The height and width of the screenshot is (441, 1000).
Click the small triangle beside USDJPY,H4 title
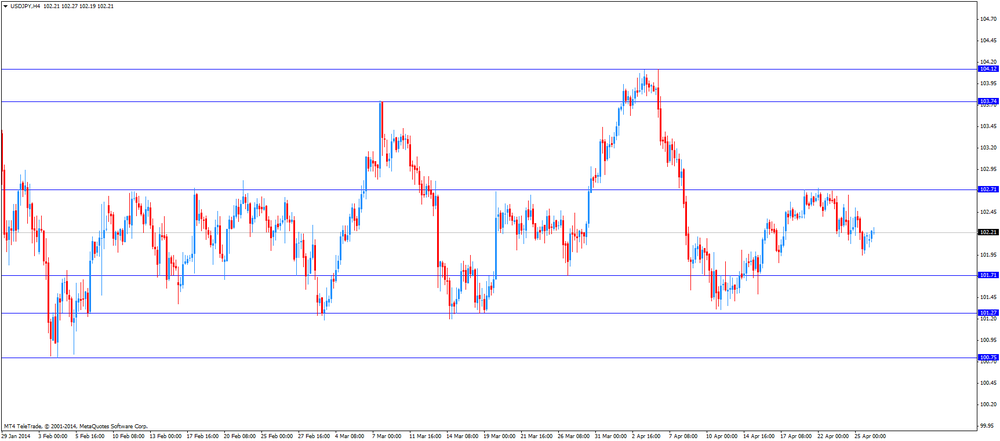tap(6, 5)
